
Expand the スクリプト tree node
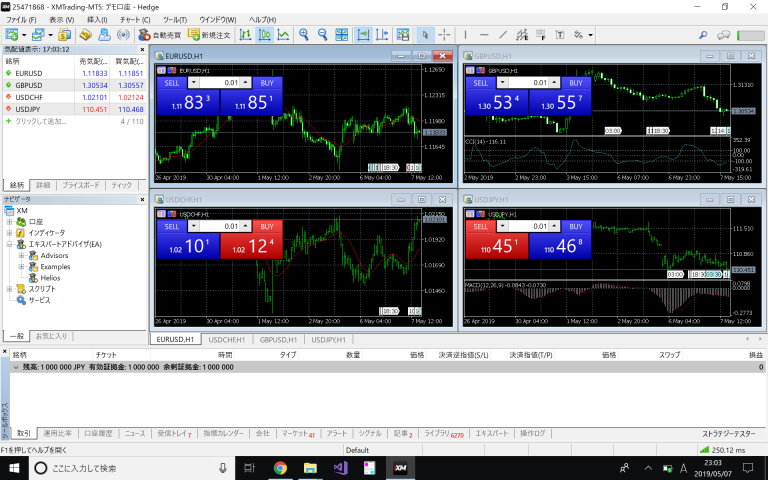click(x=9, y=288)
